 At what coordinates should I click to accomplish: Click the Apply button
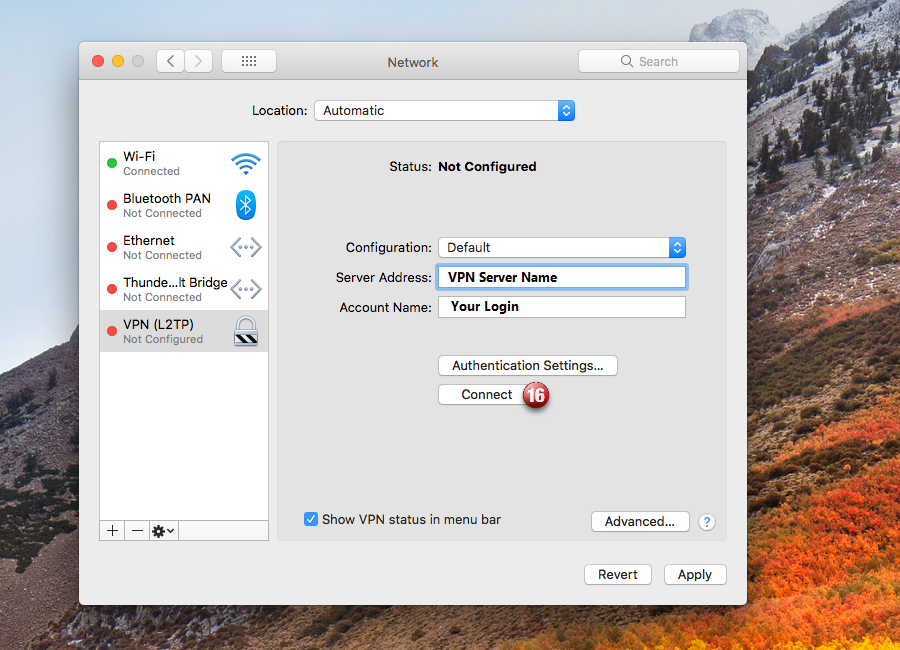click(x=695, y=574)
